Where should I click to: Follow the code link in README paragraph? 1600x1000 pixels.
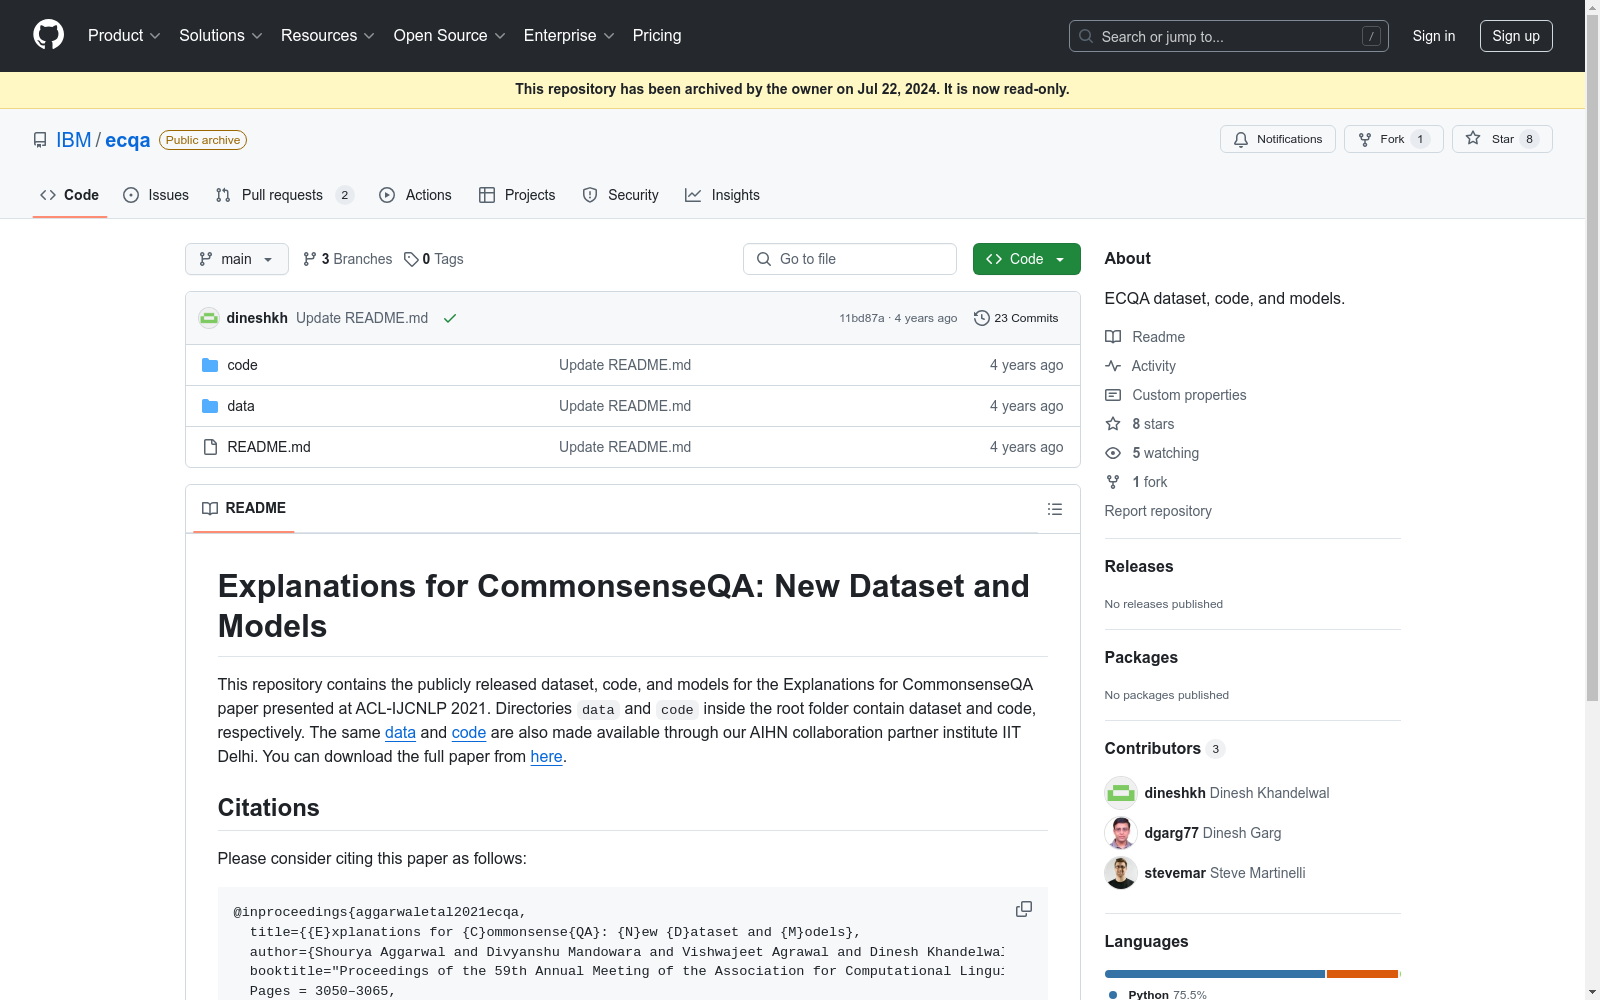469,732
